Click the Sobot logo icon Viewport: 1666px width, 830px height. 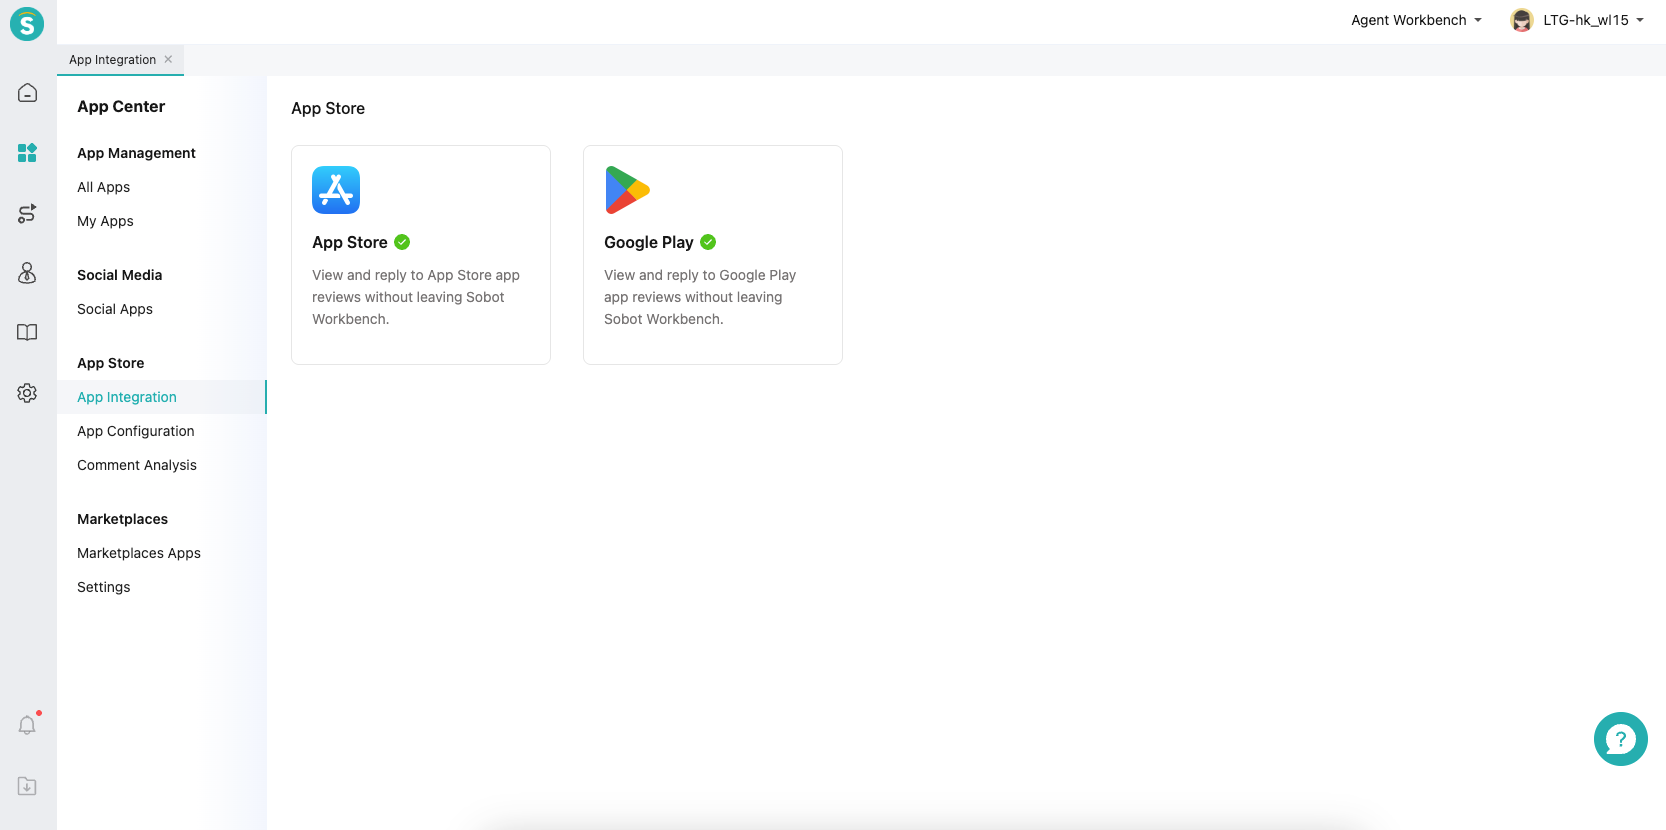pos(27,24)
